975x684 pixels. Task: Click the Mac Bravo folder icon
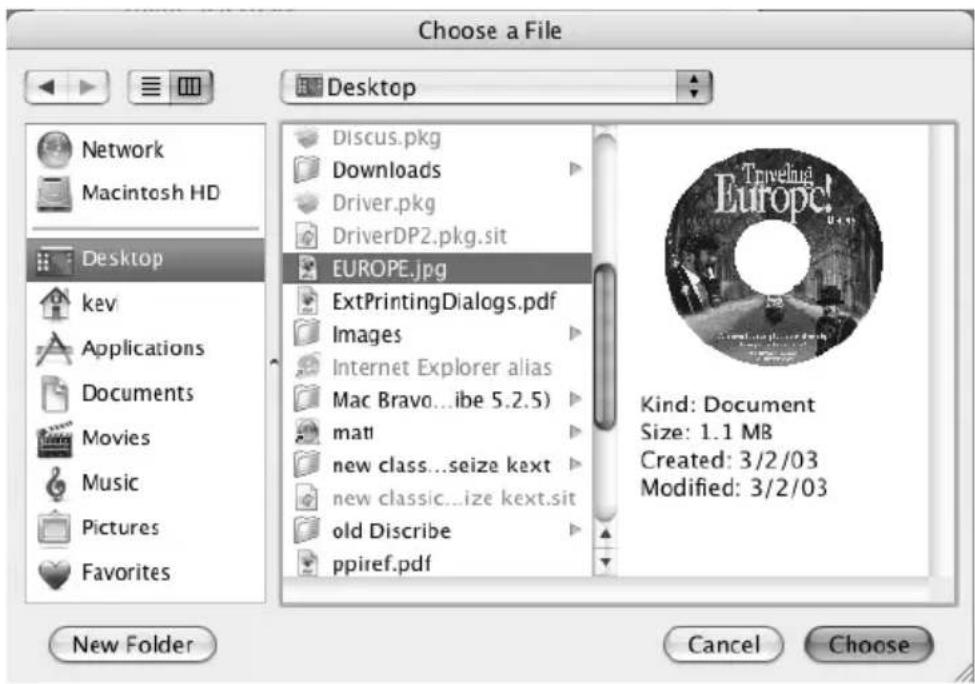(x=307, y=400)
